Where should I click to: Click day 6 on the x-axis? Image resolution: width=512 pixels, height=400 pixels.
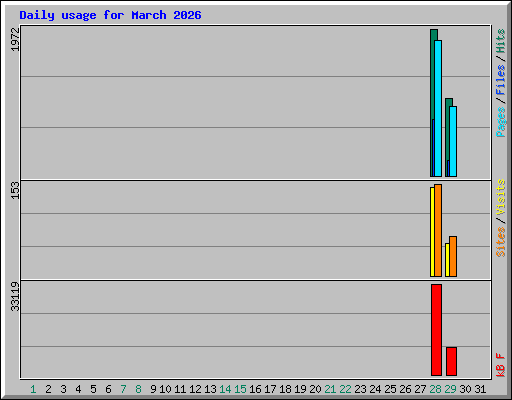108,389
